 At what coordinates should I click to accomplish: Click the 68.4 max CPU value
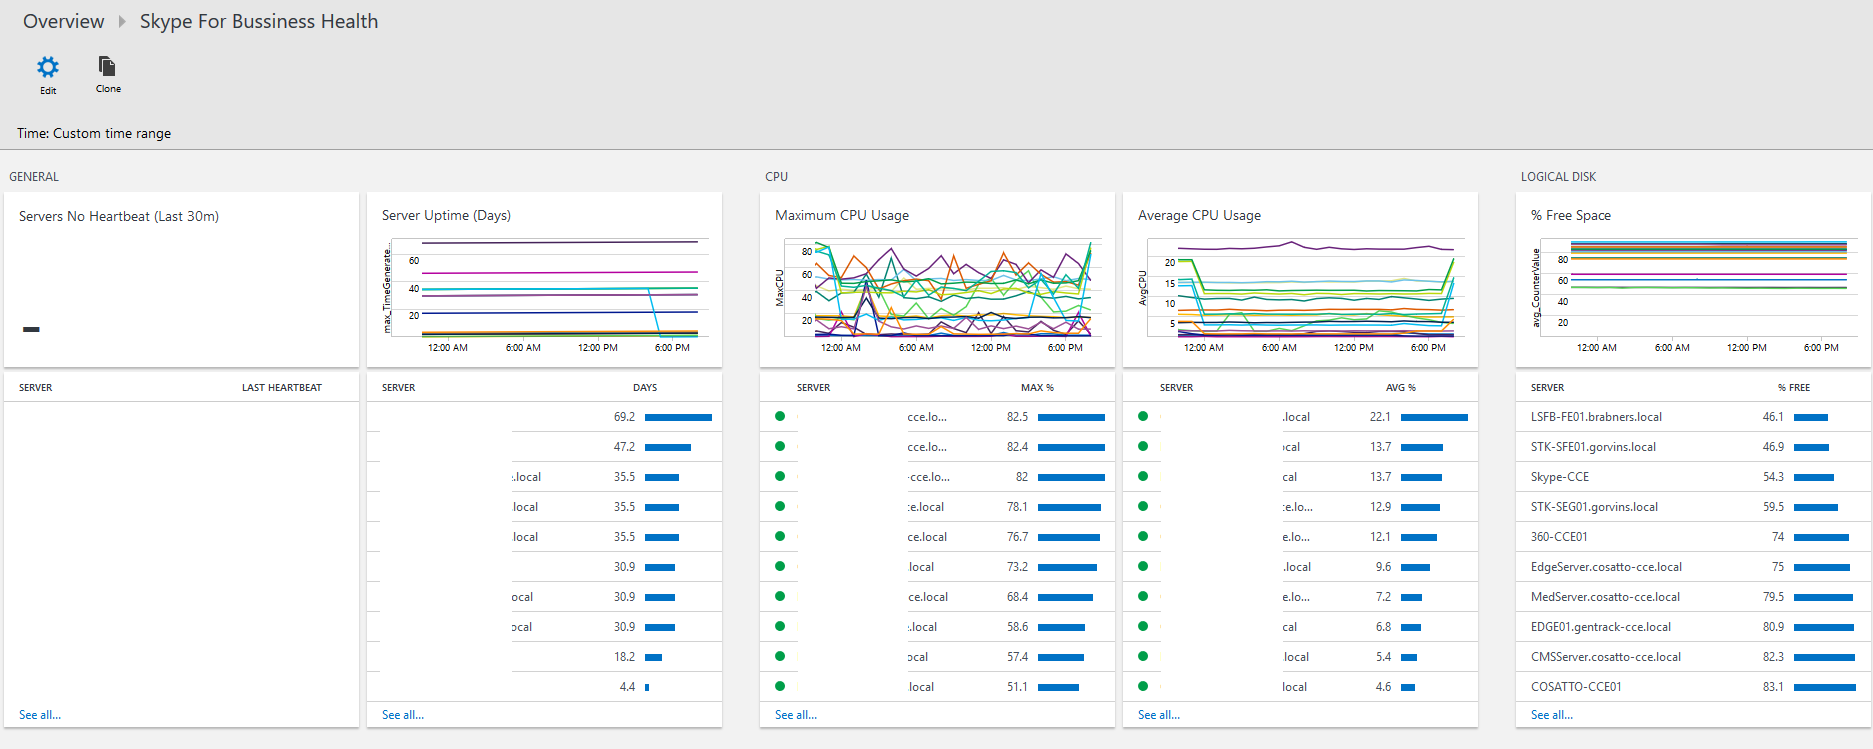coord(1017,597)
